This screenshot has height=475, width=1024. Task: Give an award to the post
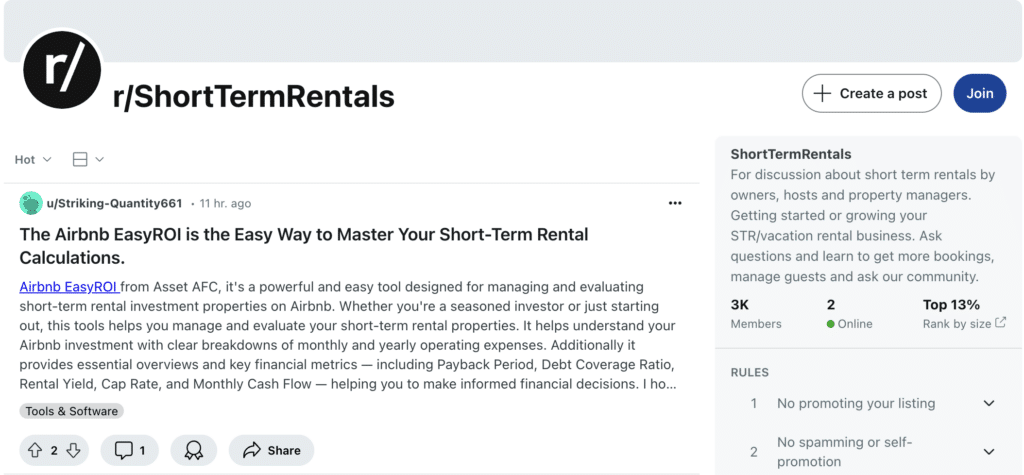click(x=193, y=450)
